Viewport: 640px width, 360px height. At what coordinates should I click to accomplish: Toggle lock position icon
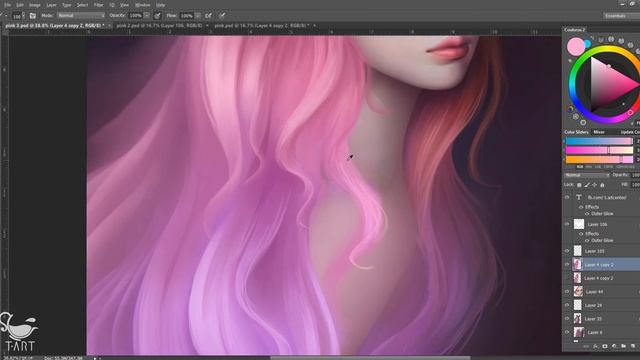(x=594, y=185)
